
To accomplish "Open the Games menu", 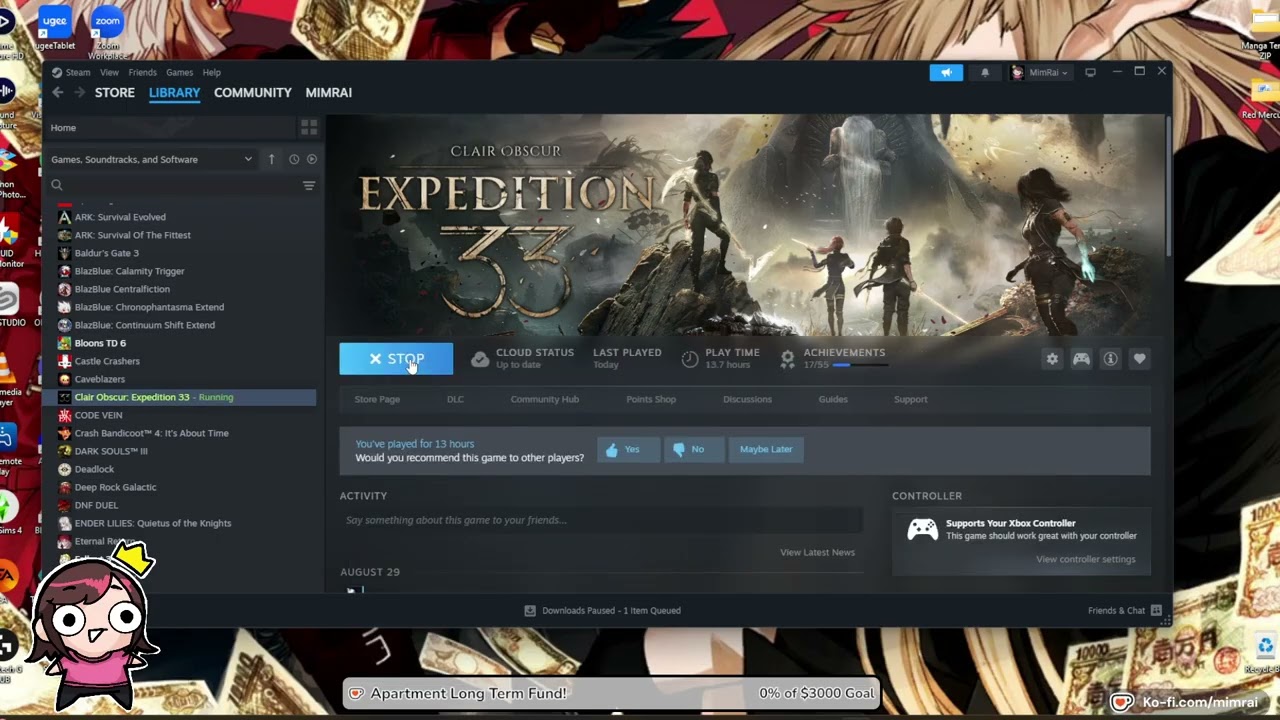I will pyautogui.click(x=179, y=72).
